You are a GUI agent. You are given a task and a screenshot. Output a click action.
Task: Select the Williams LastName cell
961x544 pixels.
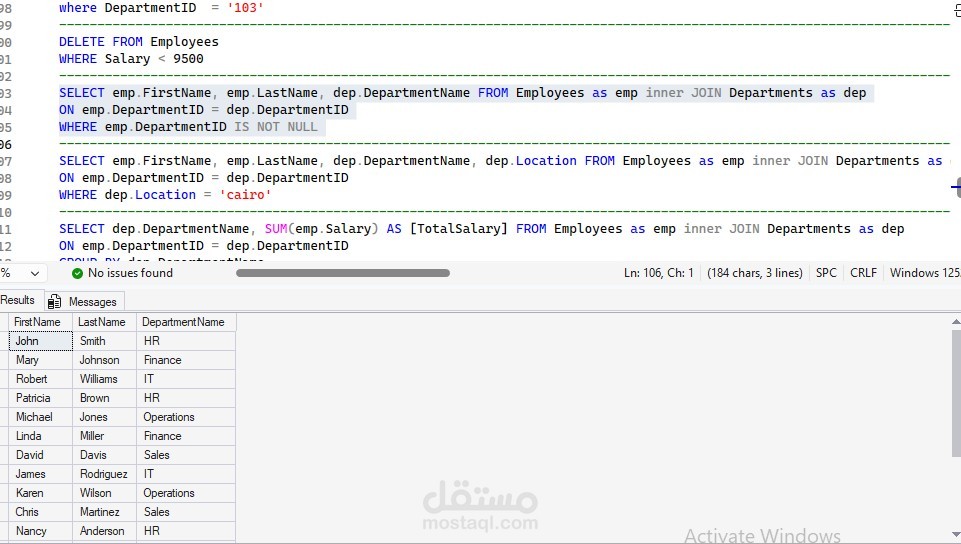click(104, 379)
